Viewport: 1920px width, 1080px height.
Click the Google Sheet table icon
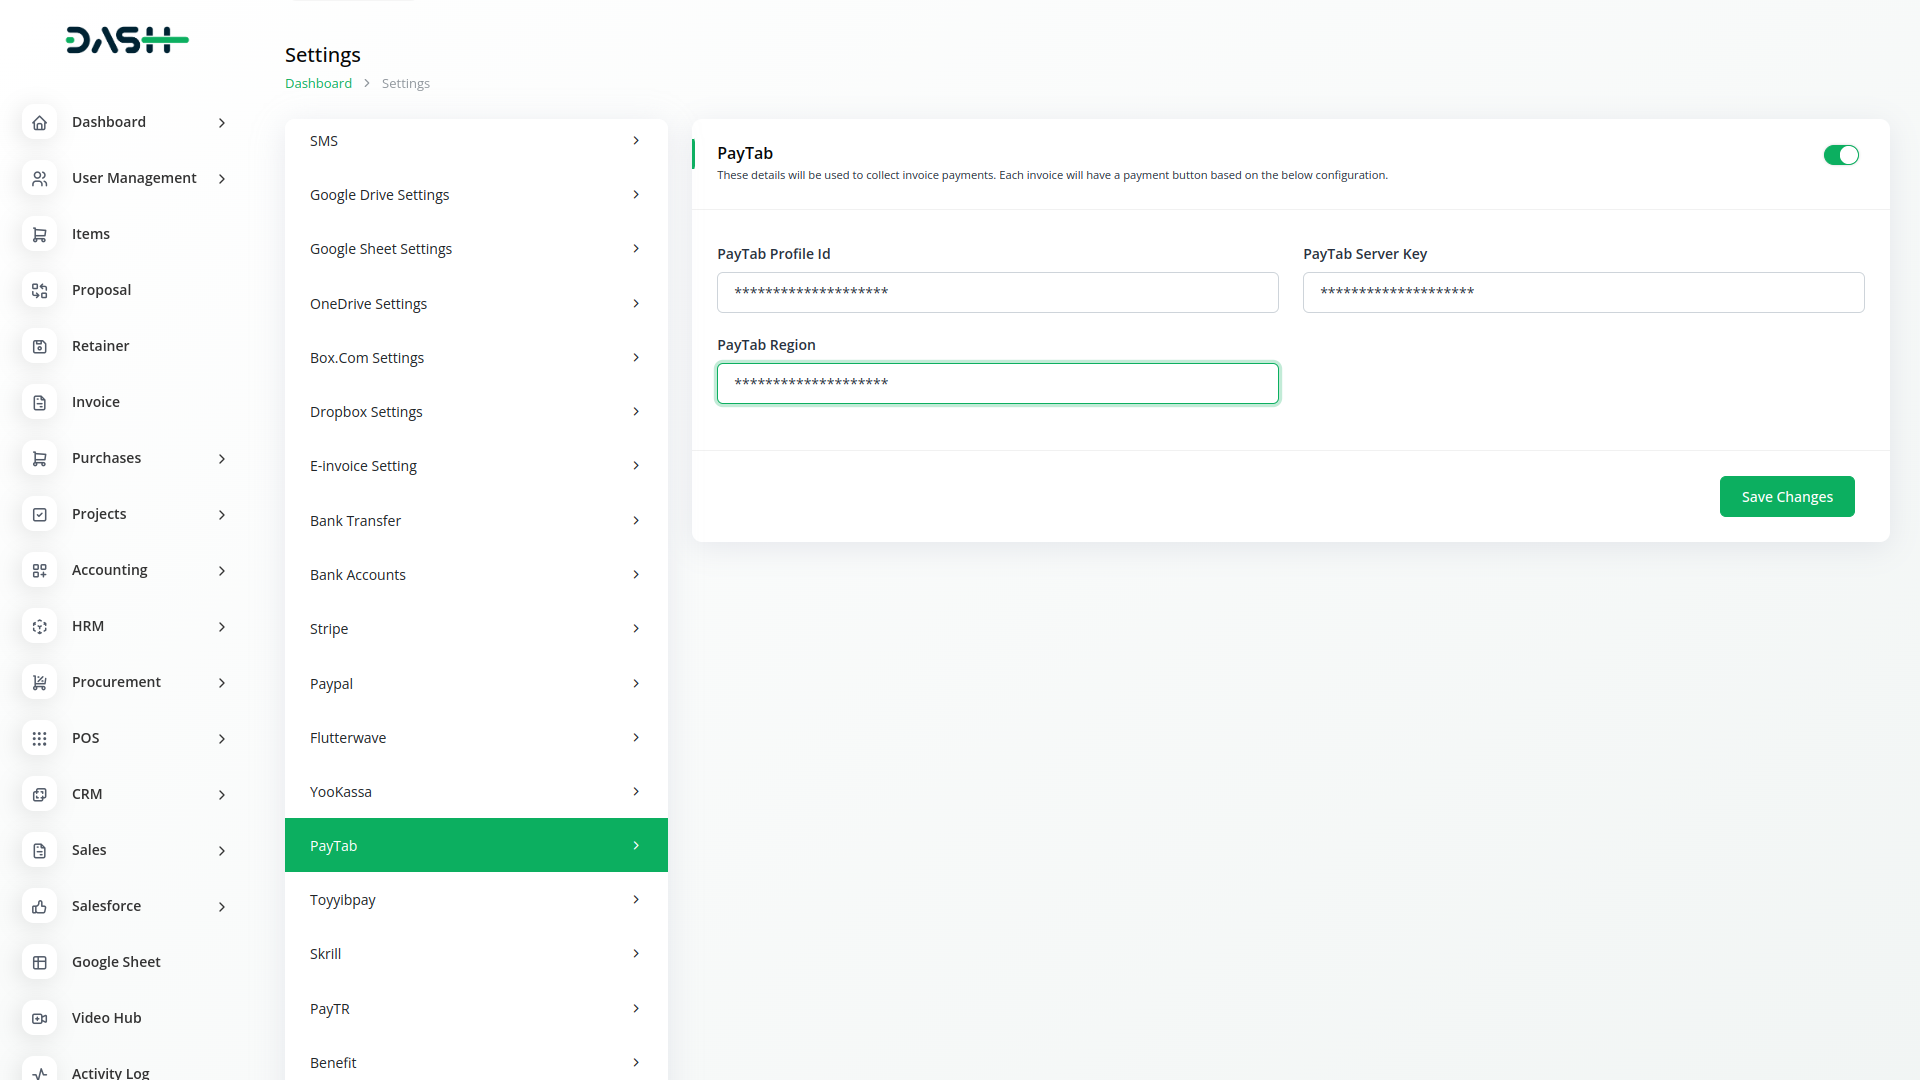click(x=39, y=962)
